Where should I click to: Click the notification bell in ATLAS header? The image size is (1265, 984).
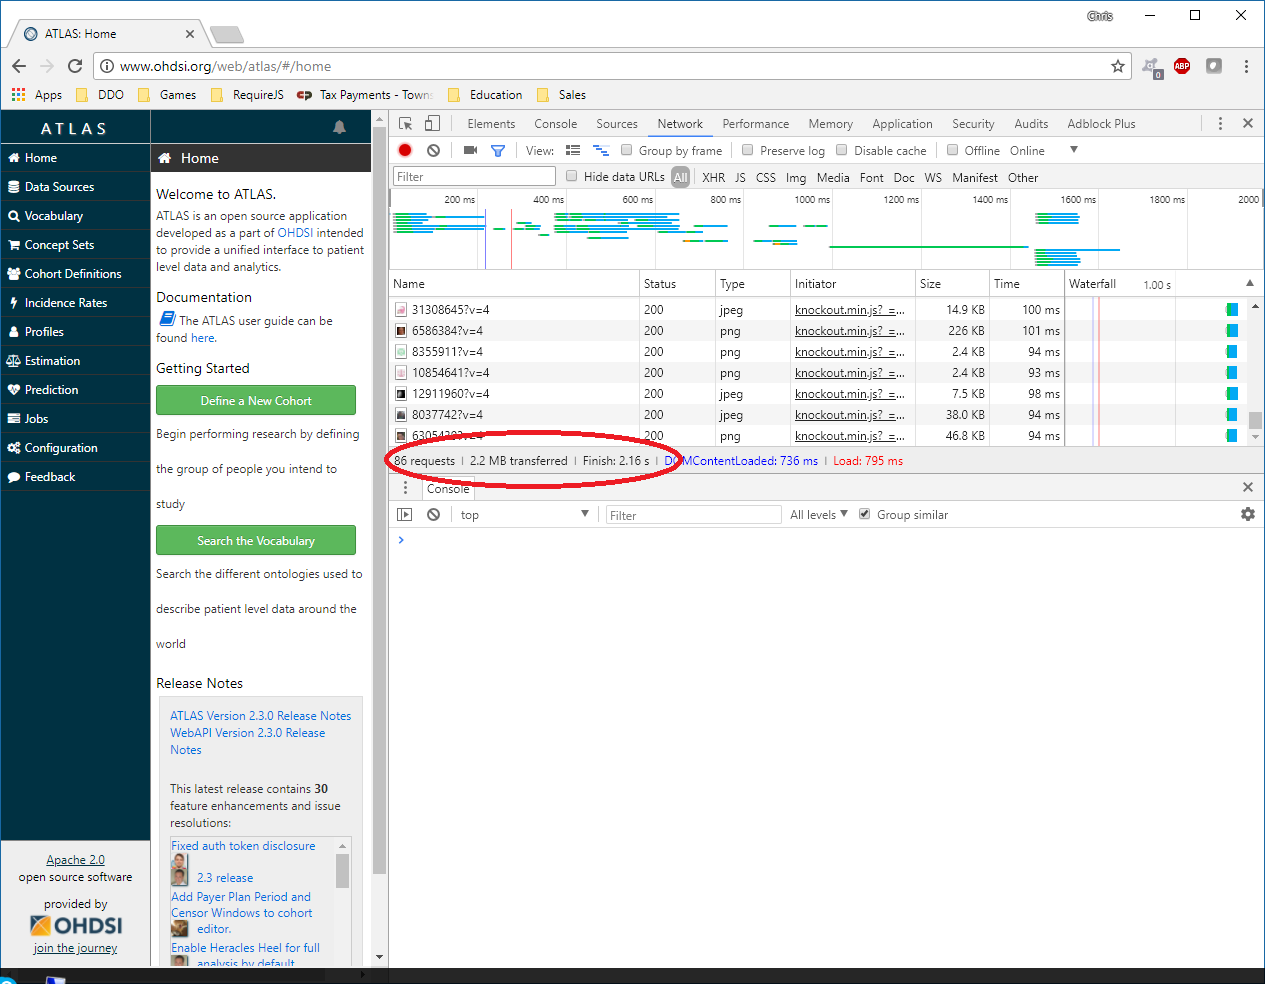pos(339,127)
